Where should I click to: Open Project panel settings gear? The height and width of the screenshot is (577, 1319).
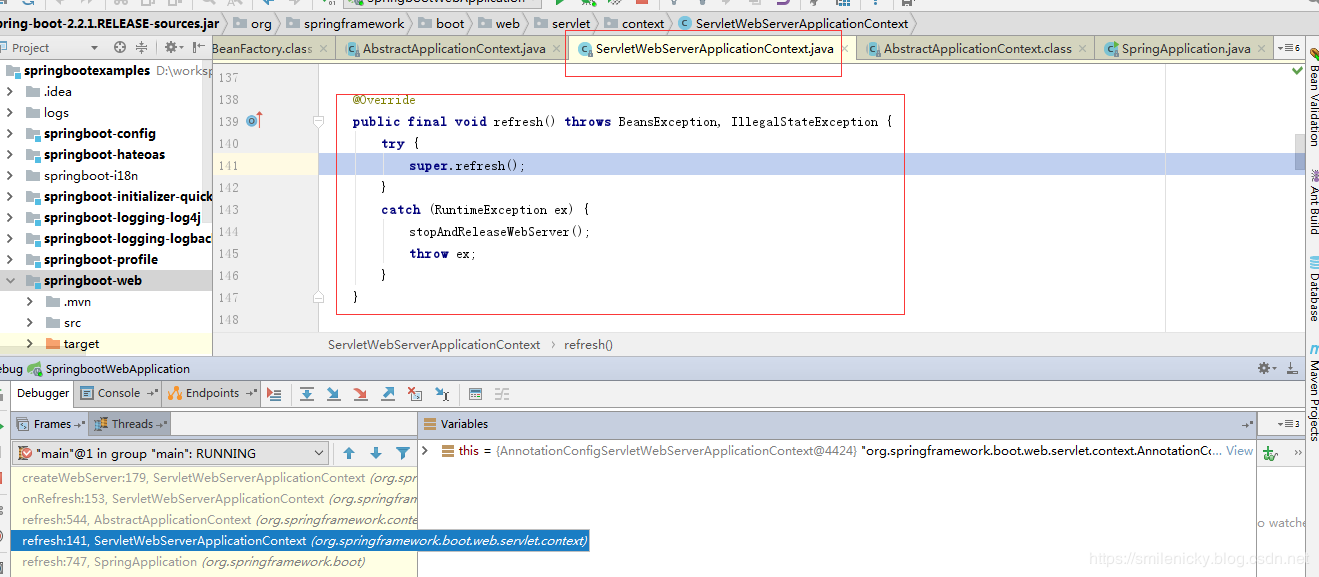click(x=172, y=47)
